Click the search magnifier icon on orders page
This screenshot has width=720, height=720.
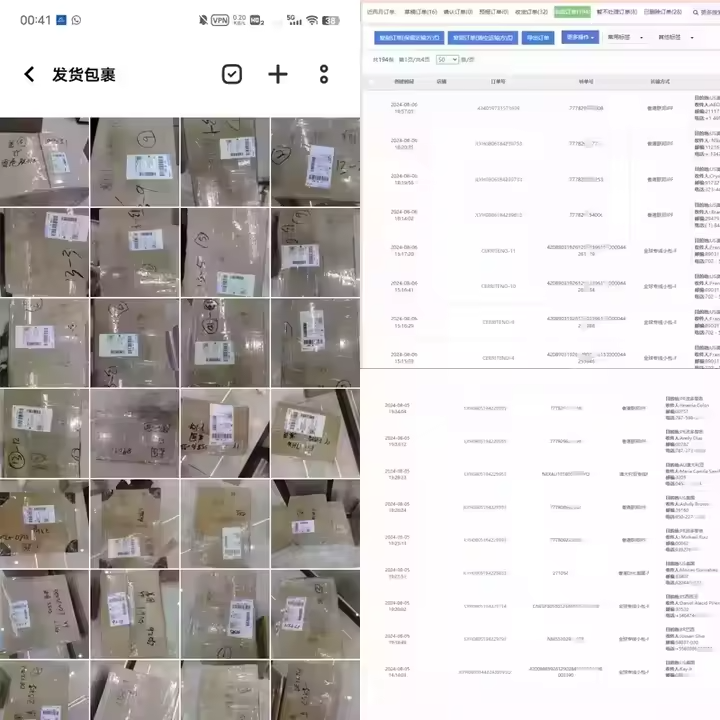pos(695,12)
